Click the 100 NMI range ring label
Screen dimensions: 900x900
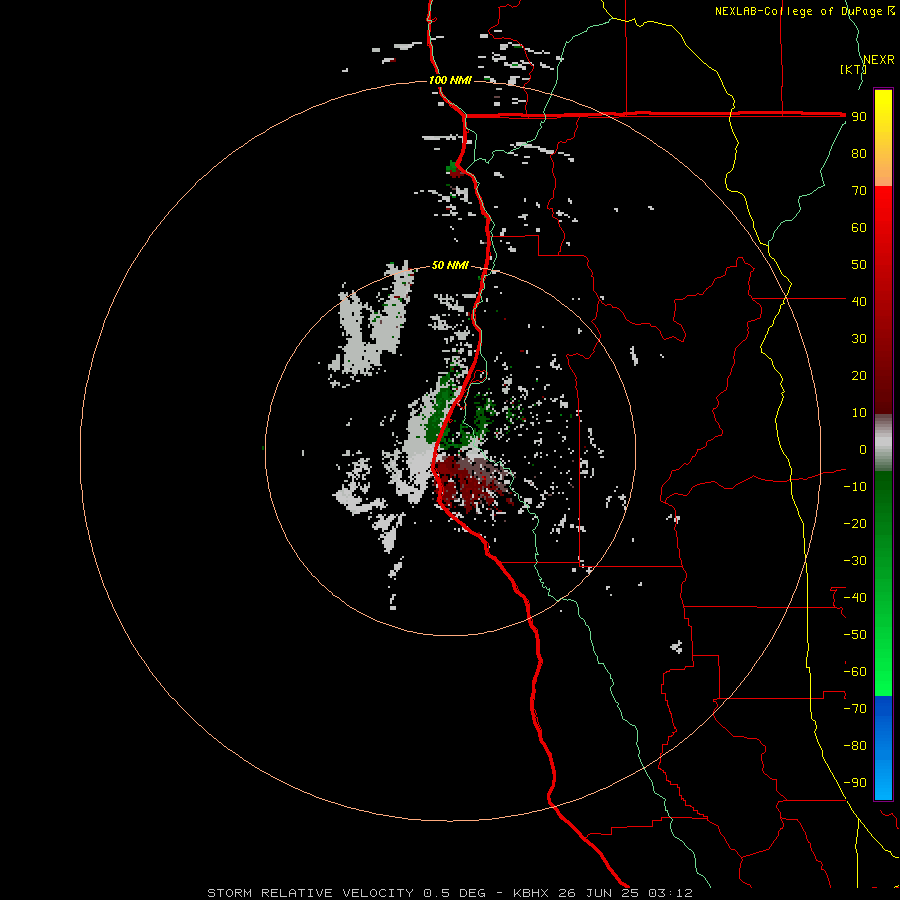click(450, 80)
